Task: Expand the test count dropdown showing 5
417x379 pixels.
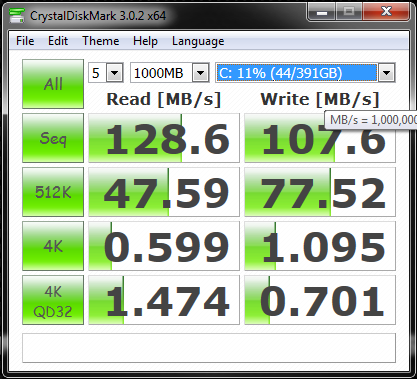Action: click(115, 73)
